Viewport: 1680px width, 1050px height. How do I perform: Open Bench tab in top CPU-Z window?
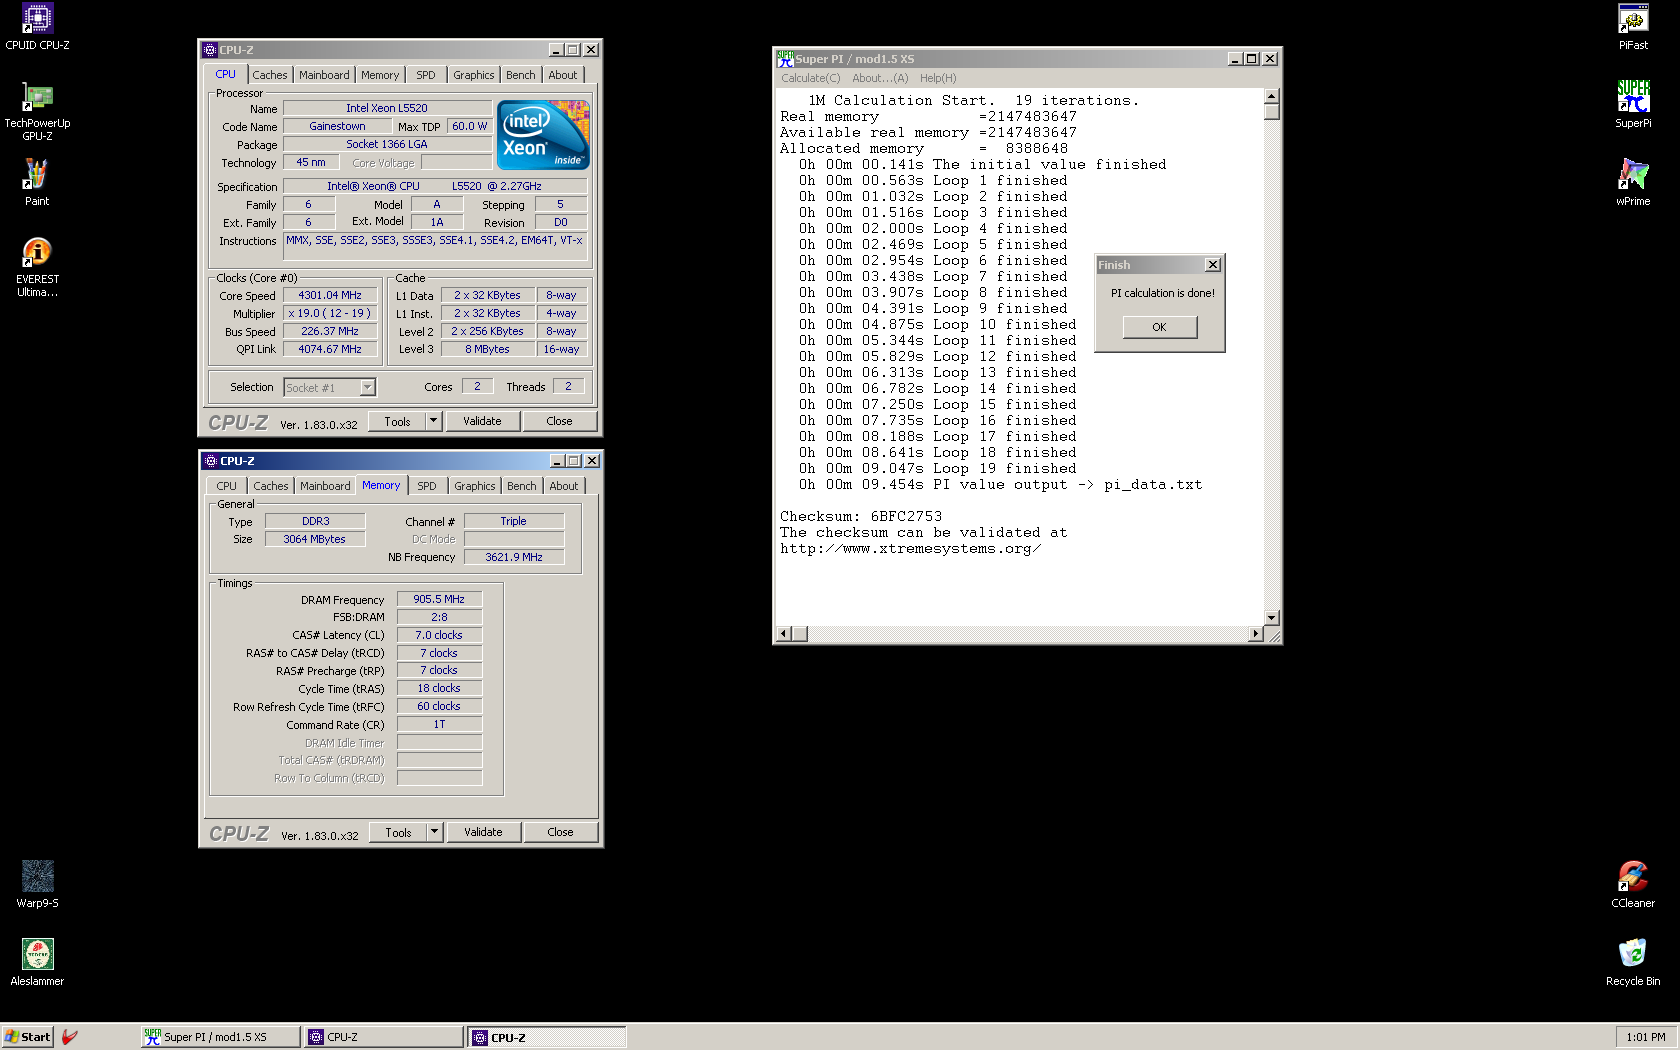pyautogui.click(x=520, y=75)
